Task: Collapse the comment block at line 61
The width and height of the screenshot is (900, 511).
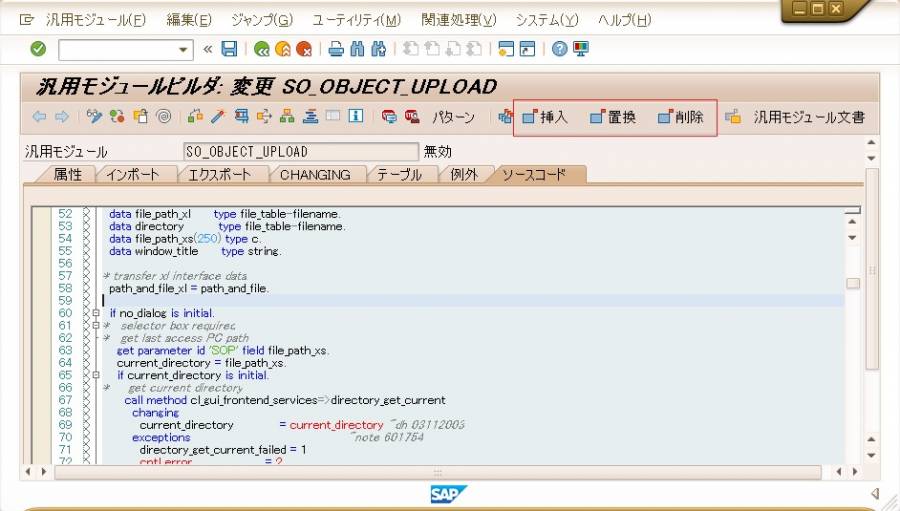Action: [95, 326]
